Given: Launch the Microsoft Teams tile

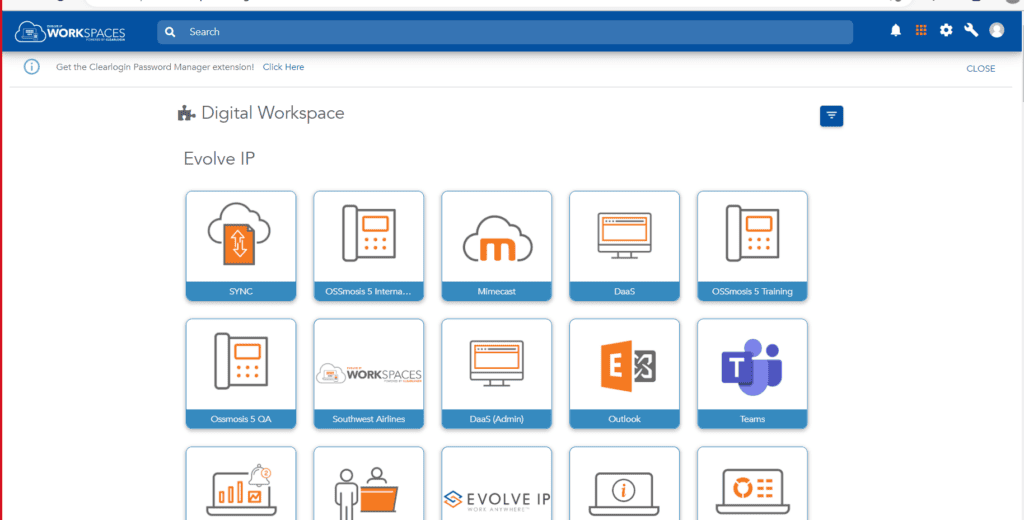Looking at the screenshot, I should click(x=752, y=374).
